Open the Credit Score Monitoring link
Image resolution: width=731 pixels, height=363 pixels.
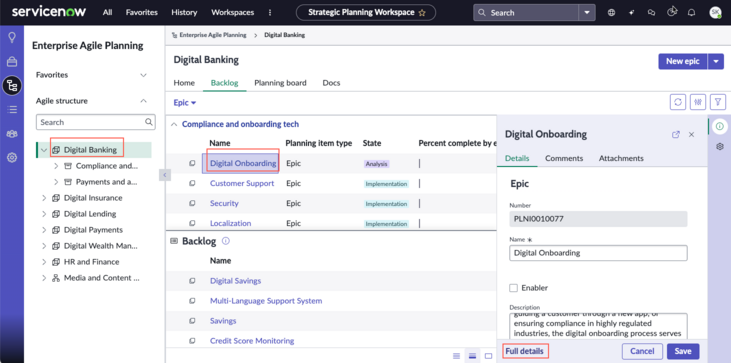tap(252, 341)
